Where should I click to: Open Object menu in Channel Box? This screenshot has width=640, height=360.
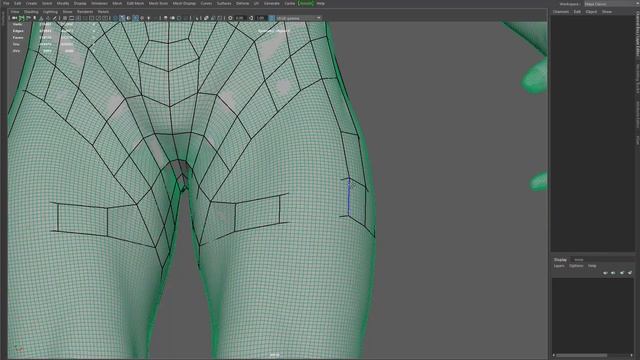pyautogui.click(x=591, y=12)
